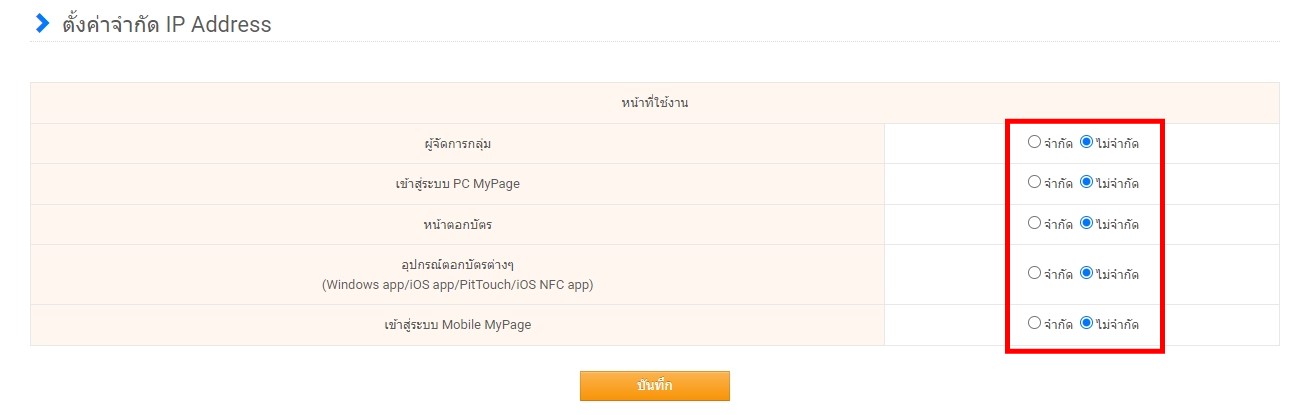Click the หน้าตอกบัตร row label
Screen dimensions: 1313x415
[457, 224]
